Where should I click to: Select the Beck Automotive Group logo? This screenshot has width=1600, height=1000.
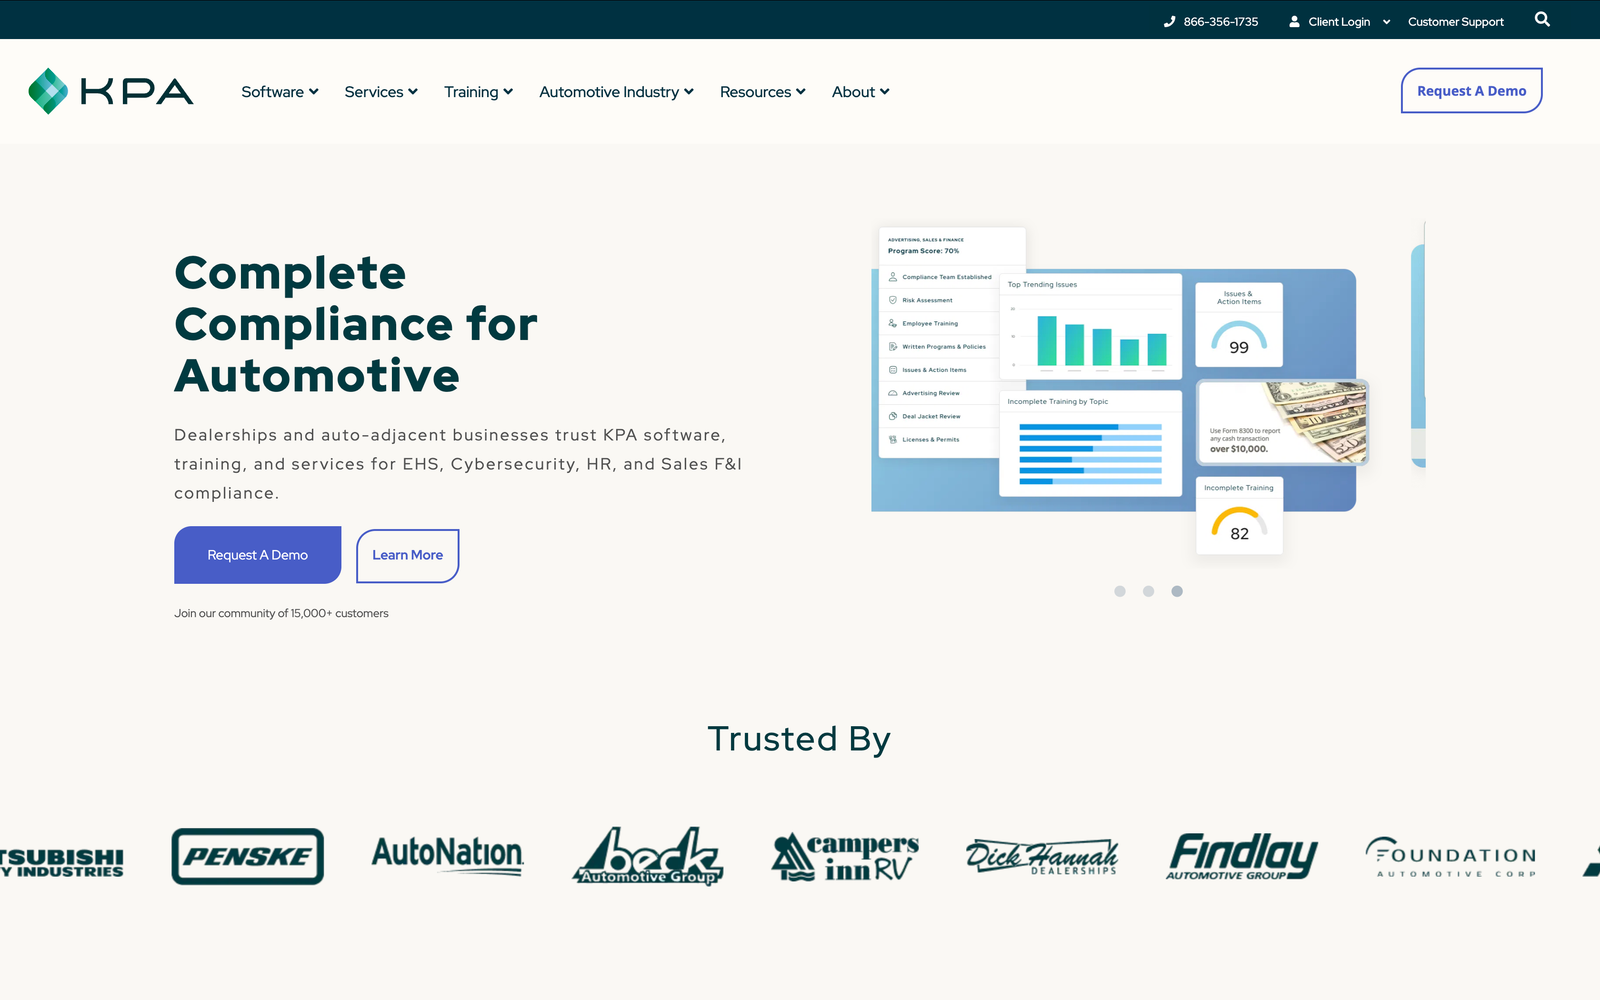tap(648, 856)
